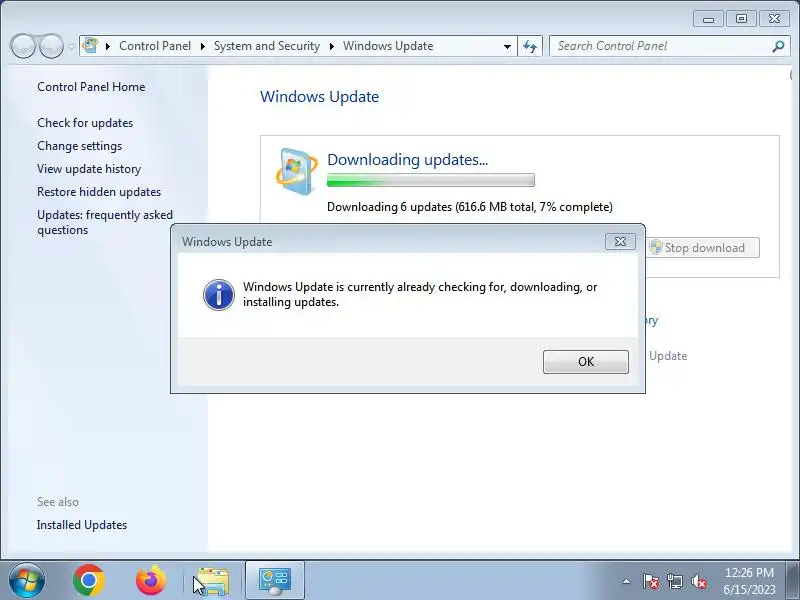This screenshot has height=600, width=800.
Task: Click Downloading 6 updates status text
Action: pos(469,207)
